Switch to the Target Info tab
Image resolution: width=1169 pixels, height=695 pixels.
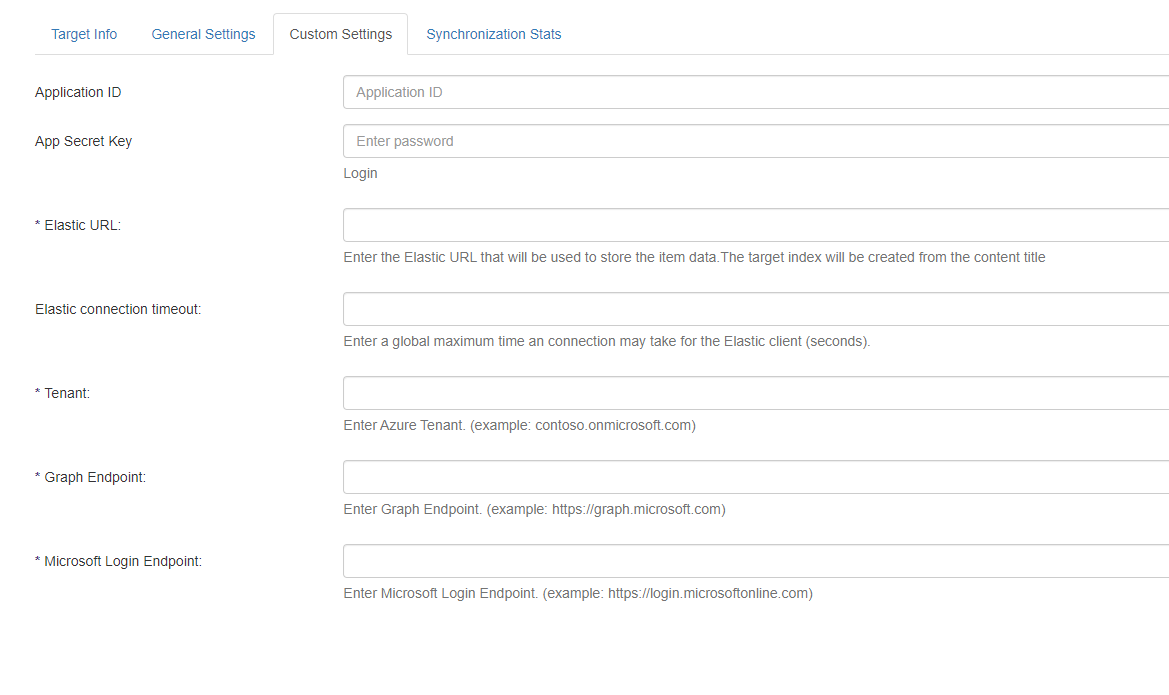click(84, 34)
